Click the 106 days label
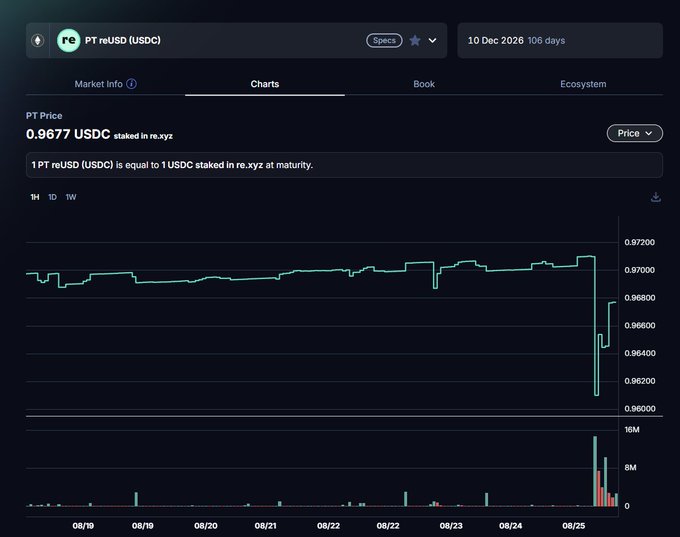 pyautogui.click(x=546, y=40)
